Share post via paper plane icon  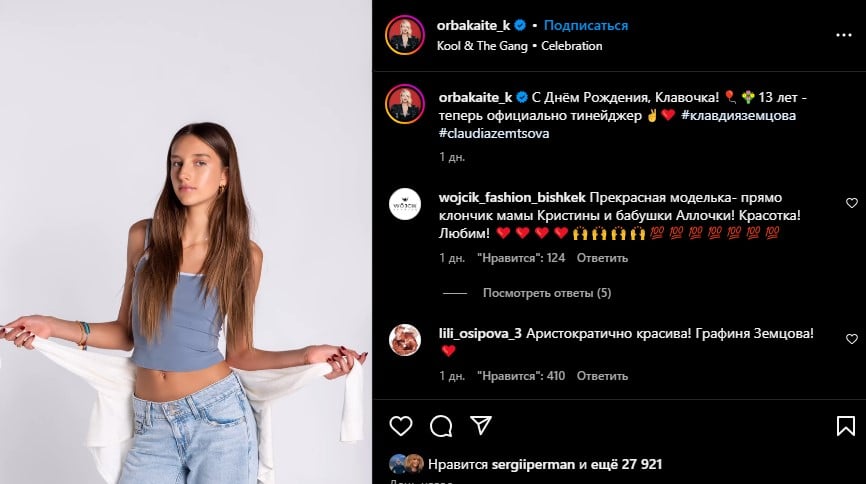pyautogui.click(x=481, y=425)
